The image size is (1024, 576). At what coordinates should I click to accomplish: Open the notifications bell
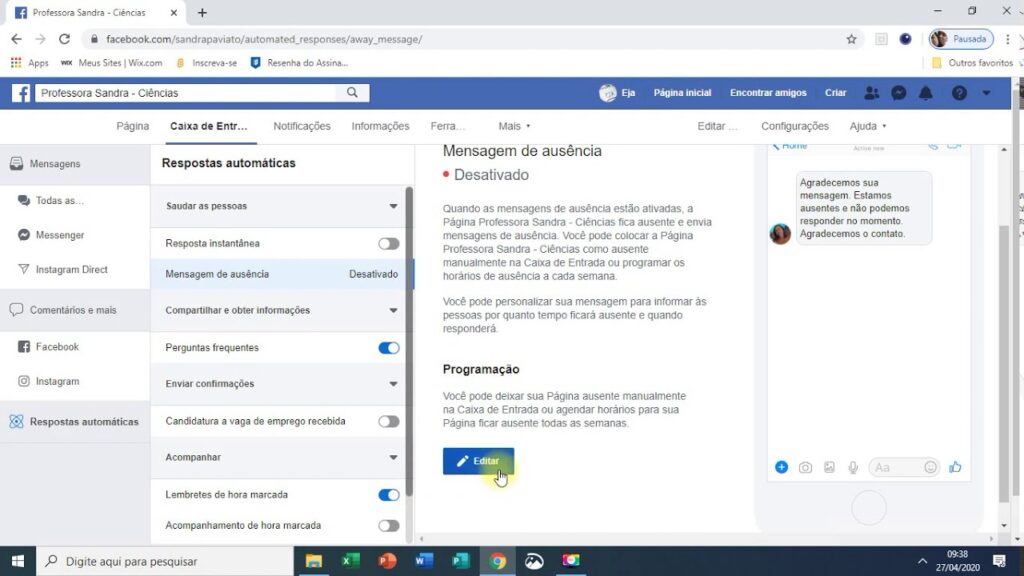point(926,93)
